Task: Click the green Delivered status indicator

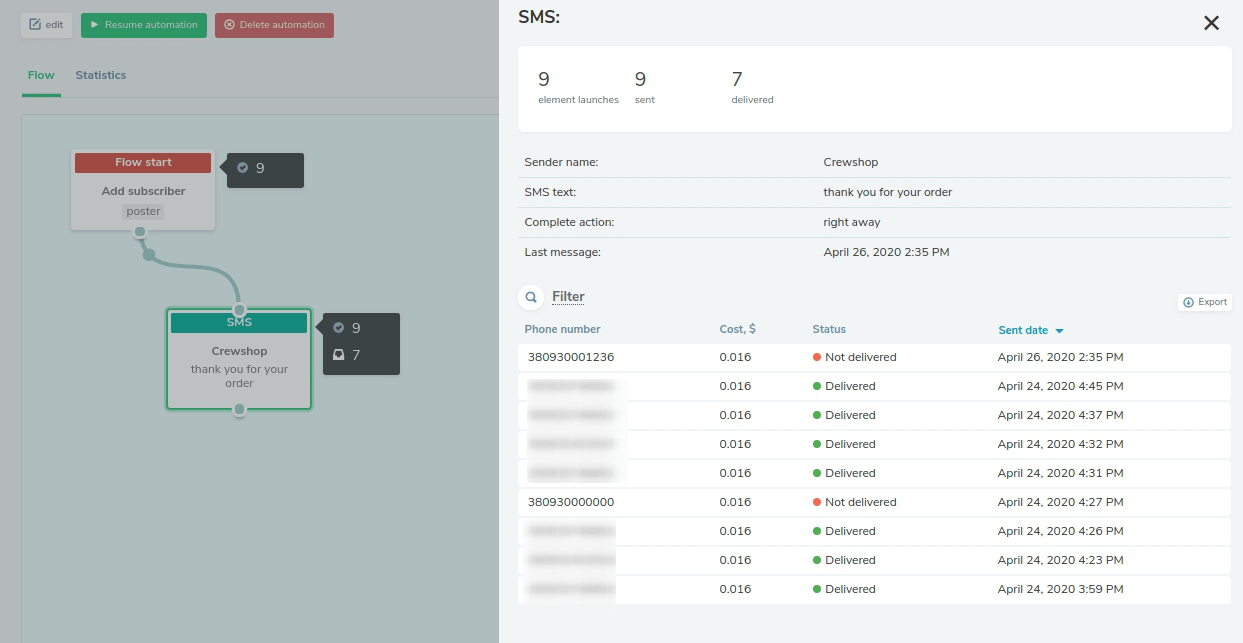Action: (x=817, y=386)
